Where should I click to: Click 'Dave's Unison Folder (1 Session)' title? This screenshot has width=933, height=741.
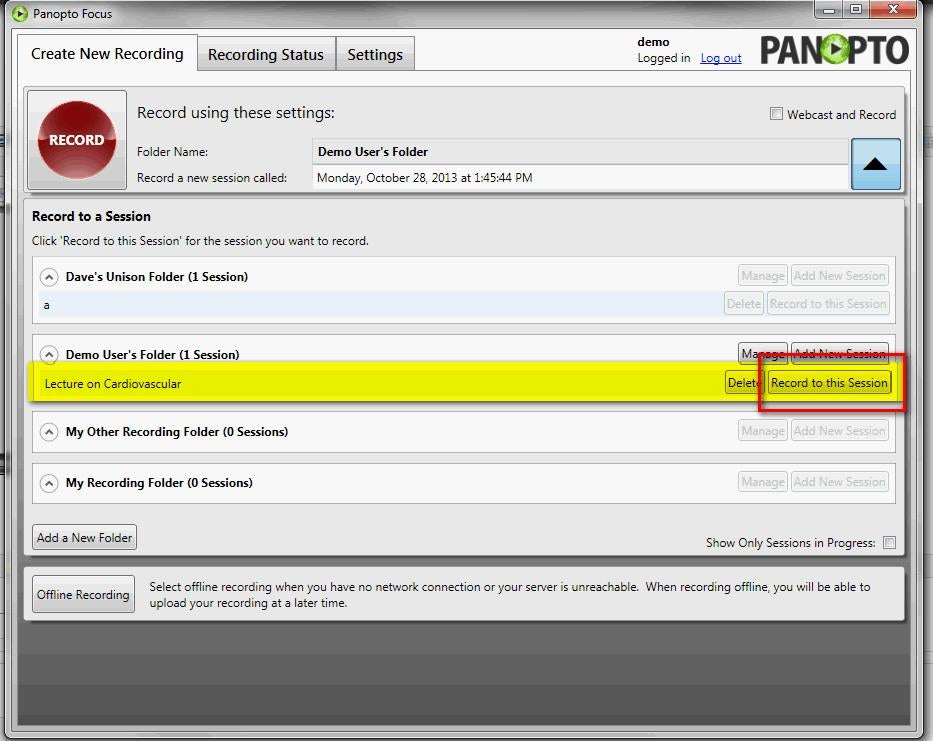coord(157,277)
